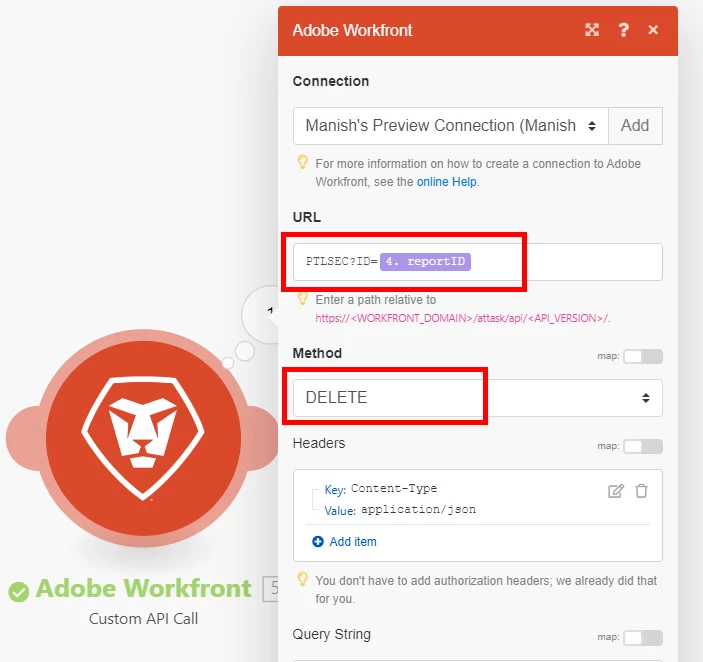Close the Adobe Workfront panel

[x=653, y=30]
